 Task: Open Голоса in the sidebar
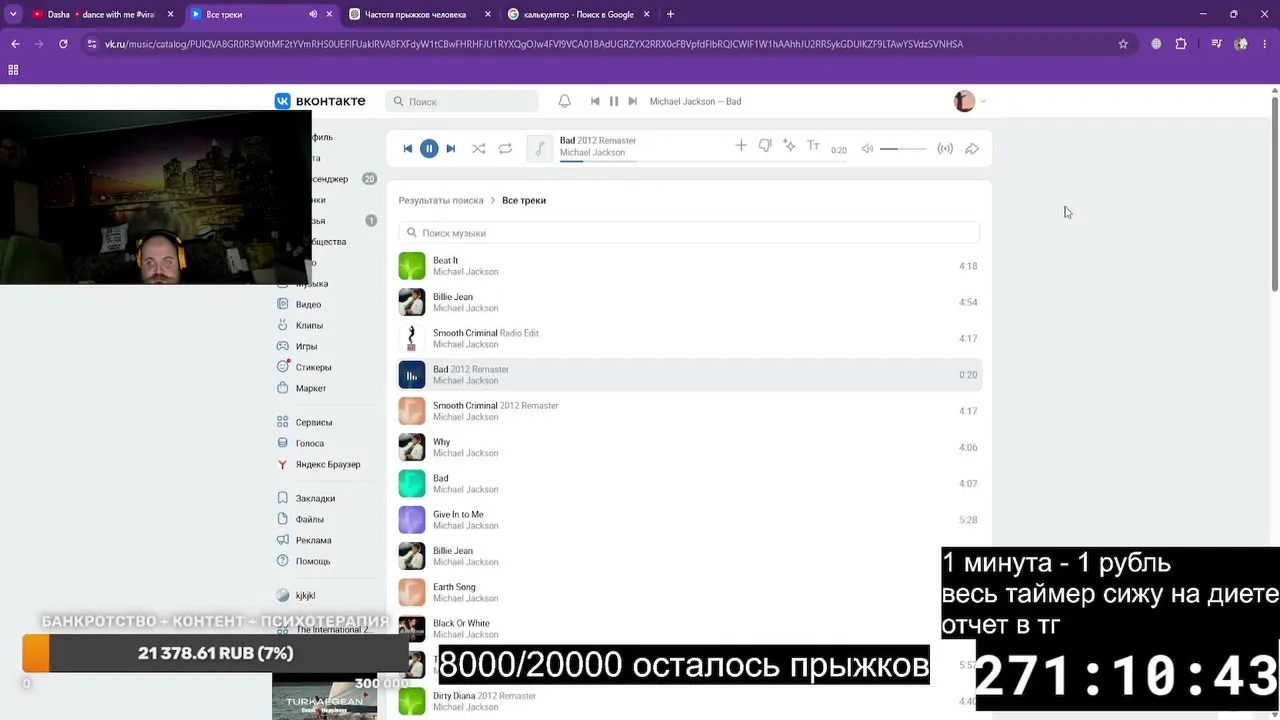tap(310, 443)
